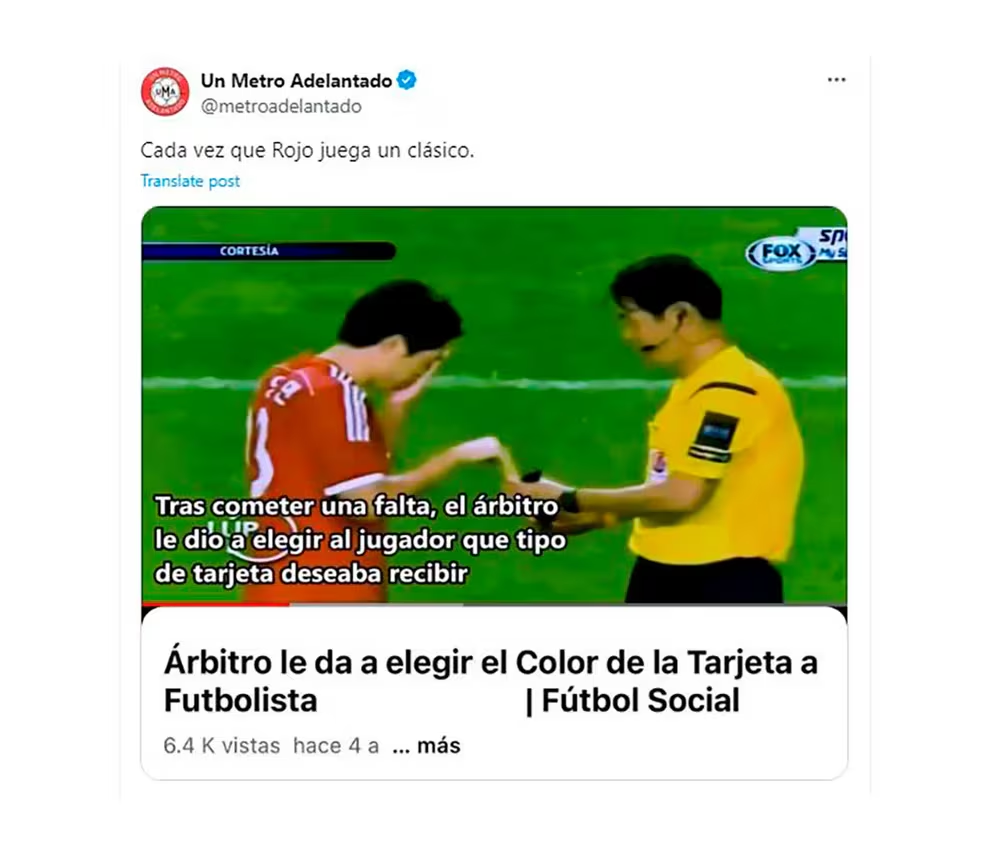Image resolution: width=992 pixels, height=850 pixels.
Task: Click the hace 4 a timestamp
Action: tap(336, 746)
